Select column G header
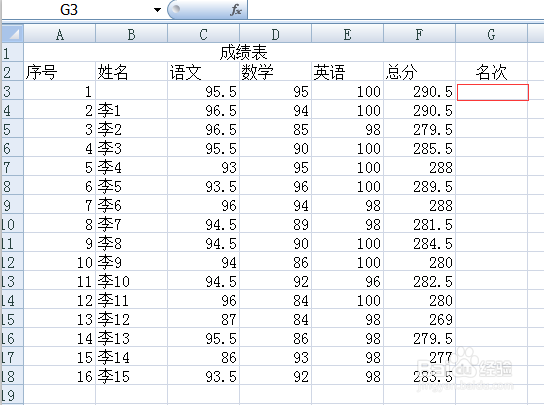 [491, 34]
